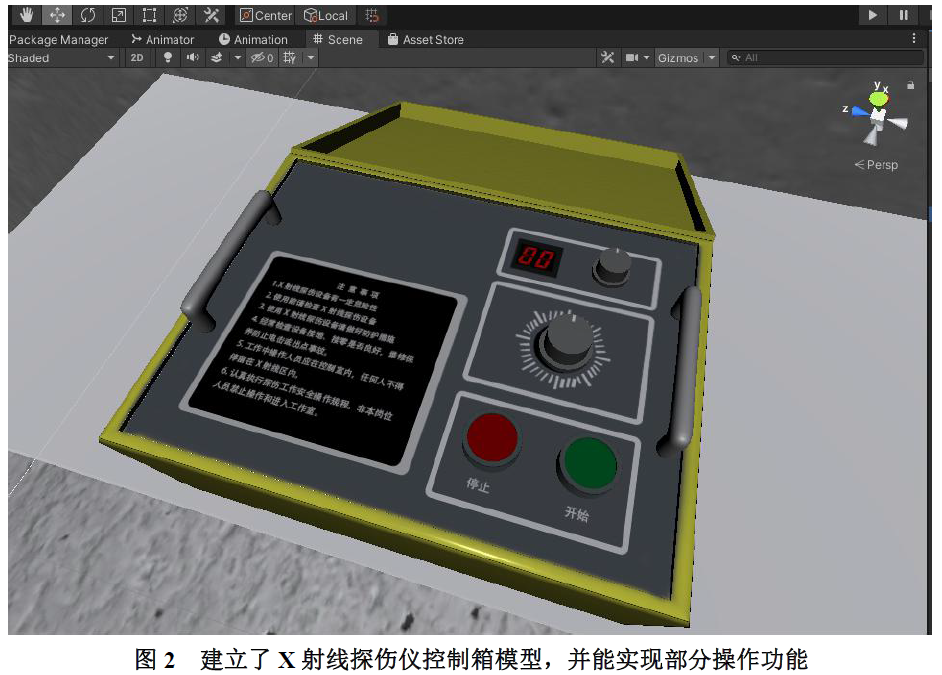
Task: Switch to the Animator tab
Action: click(x=163, y=40)
